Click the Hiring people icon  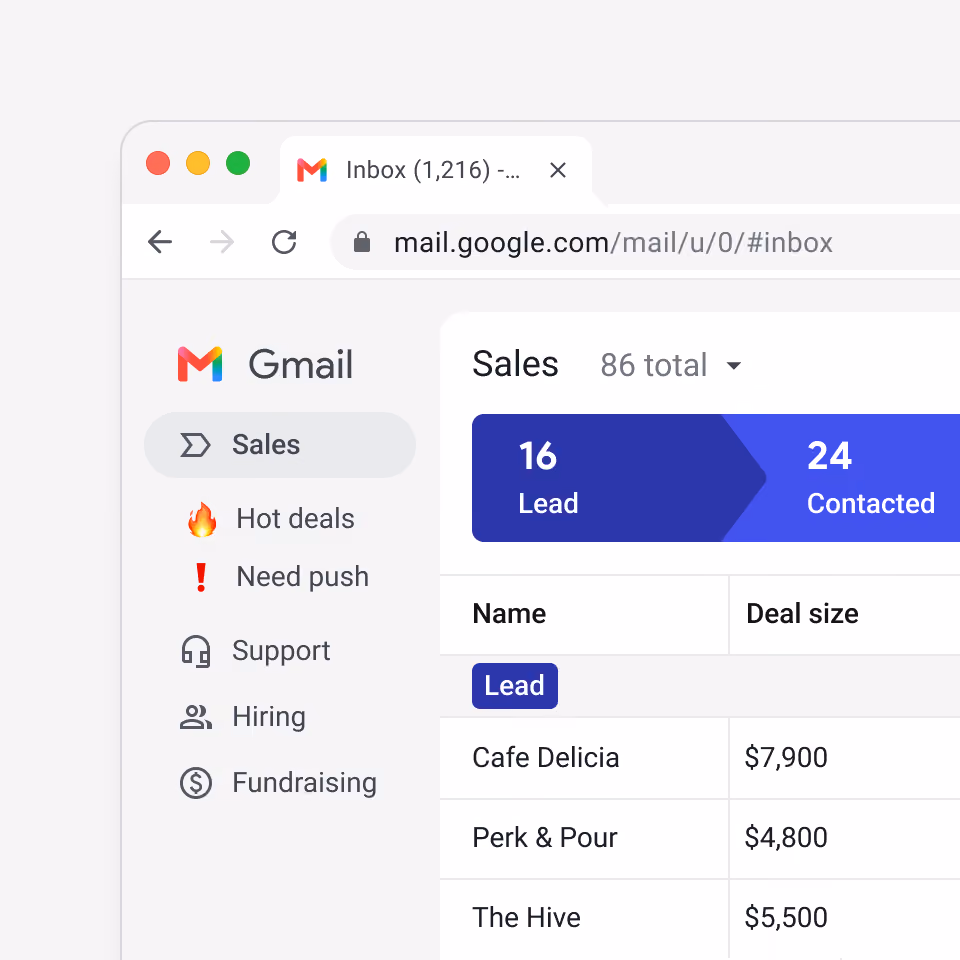[196, 717]
